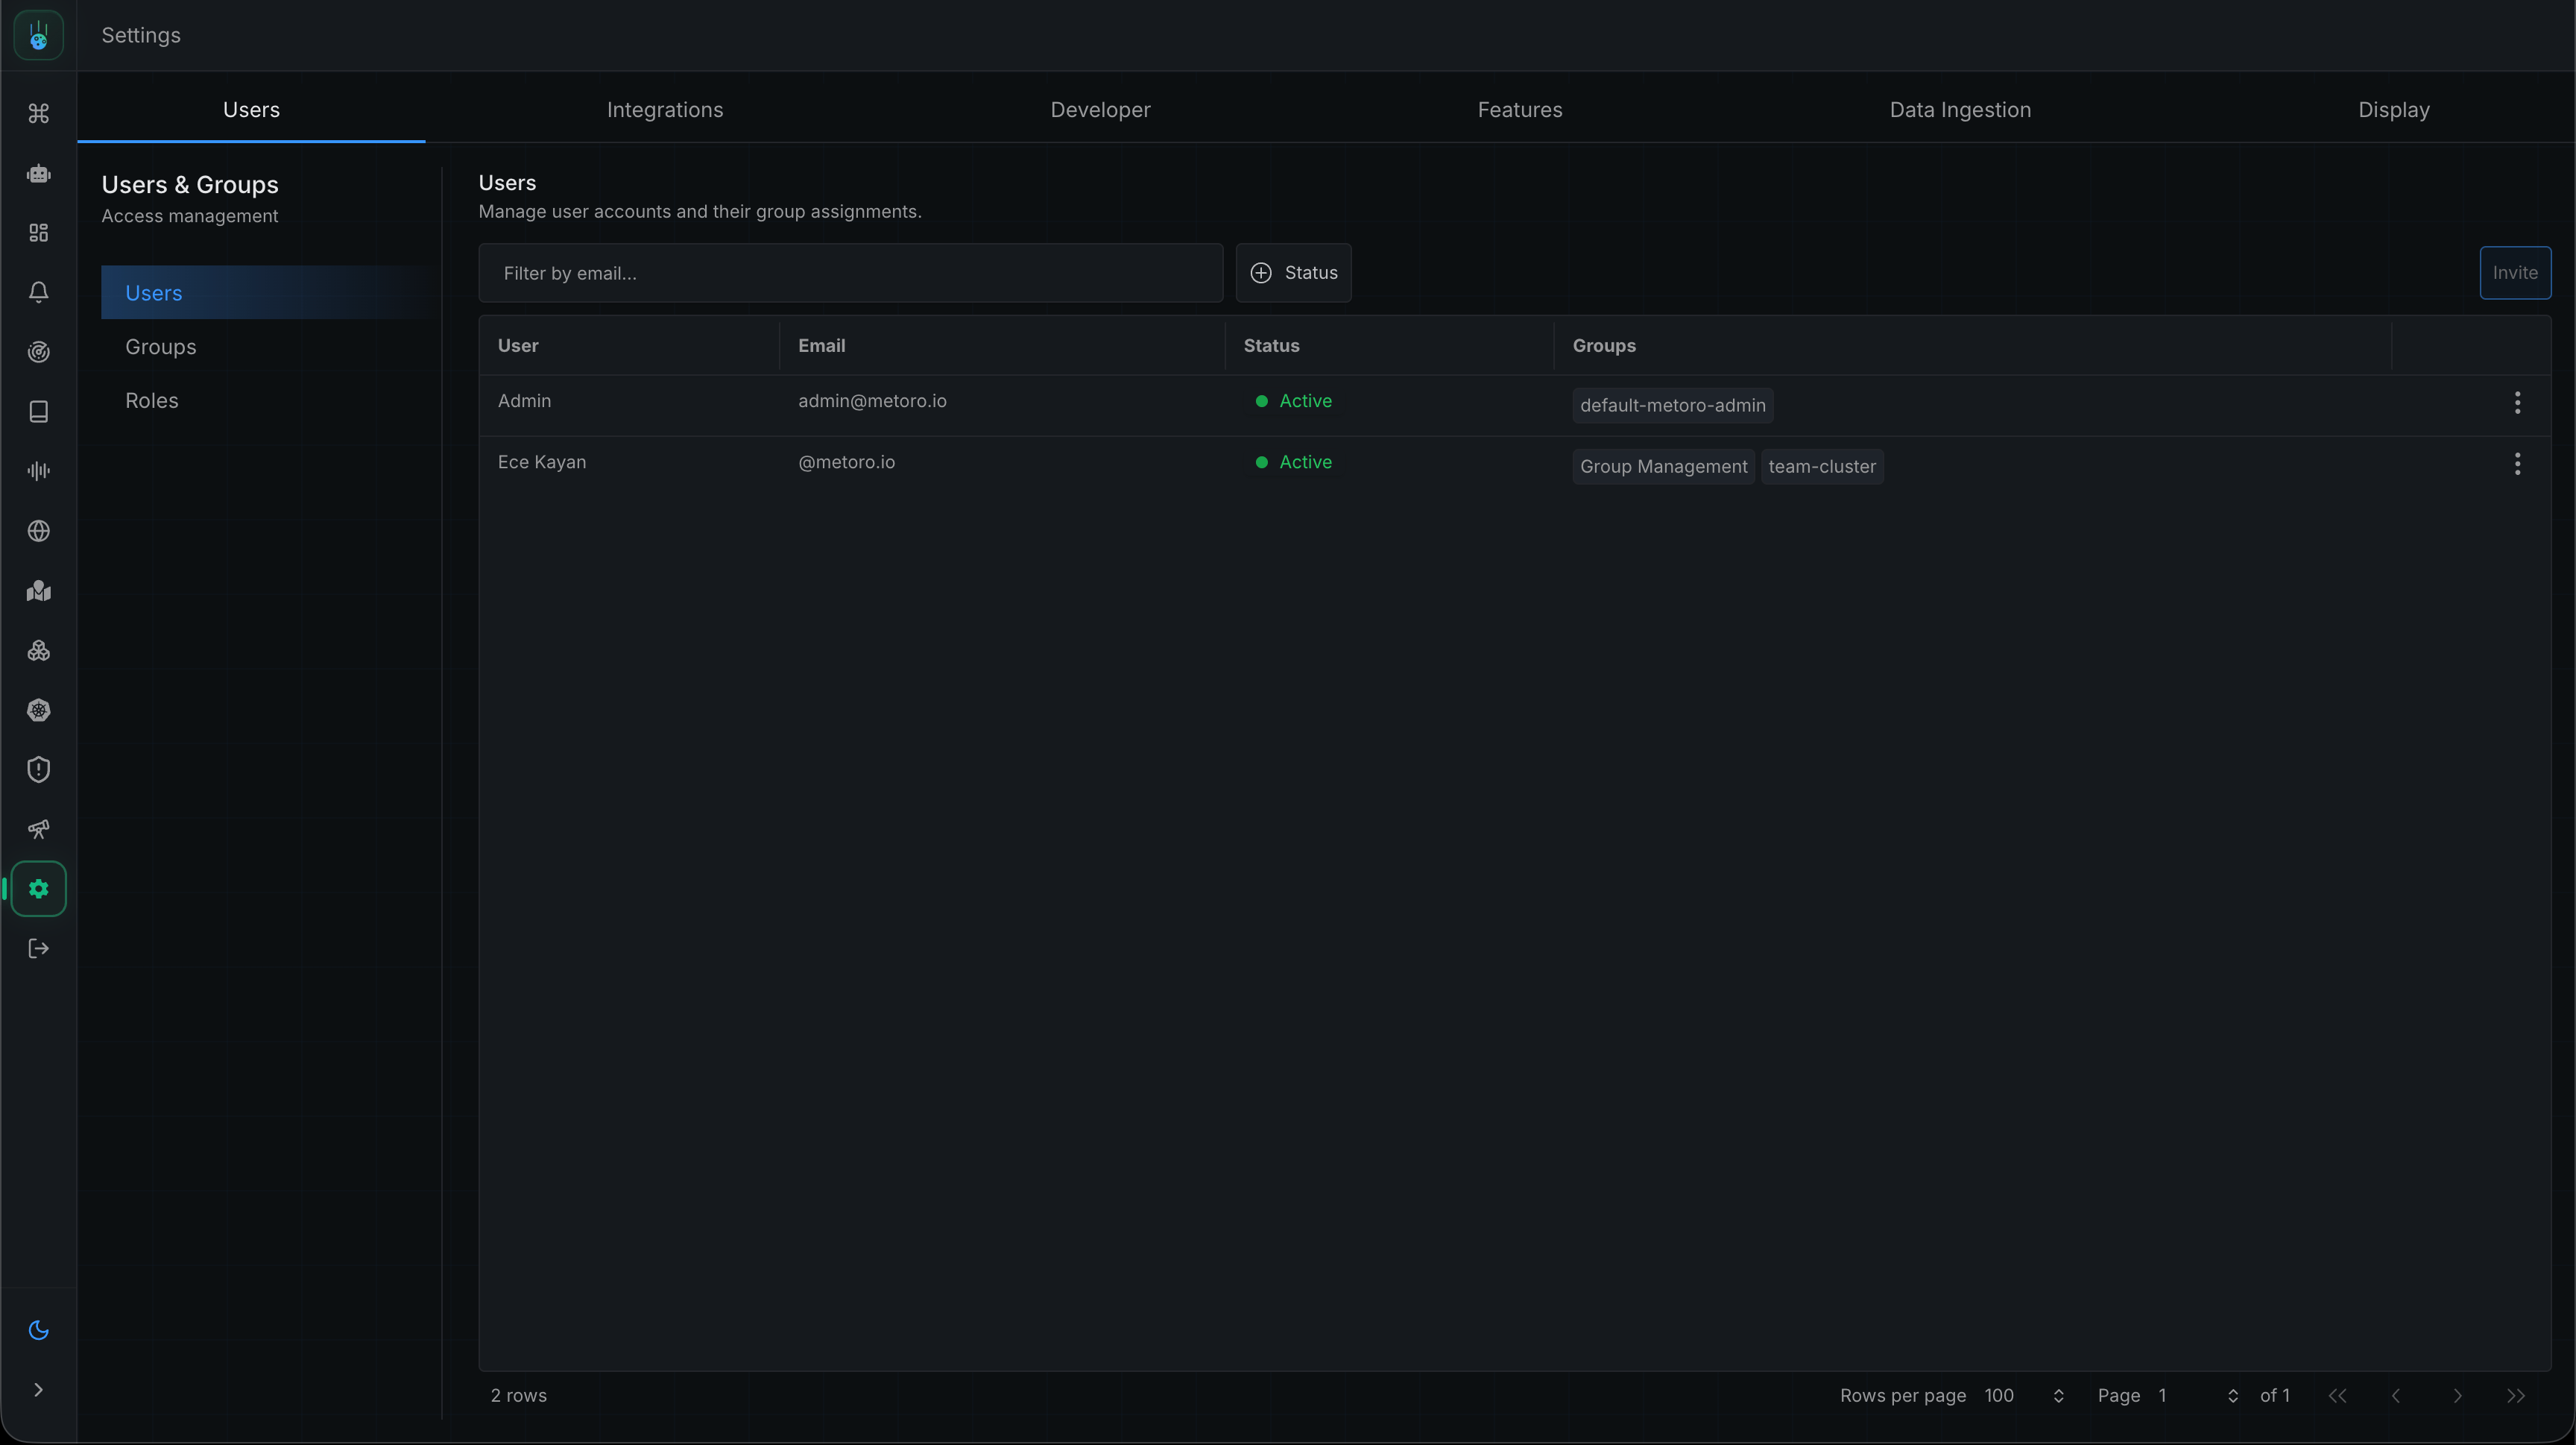Switch to the Users tab

[251, 110]
